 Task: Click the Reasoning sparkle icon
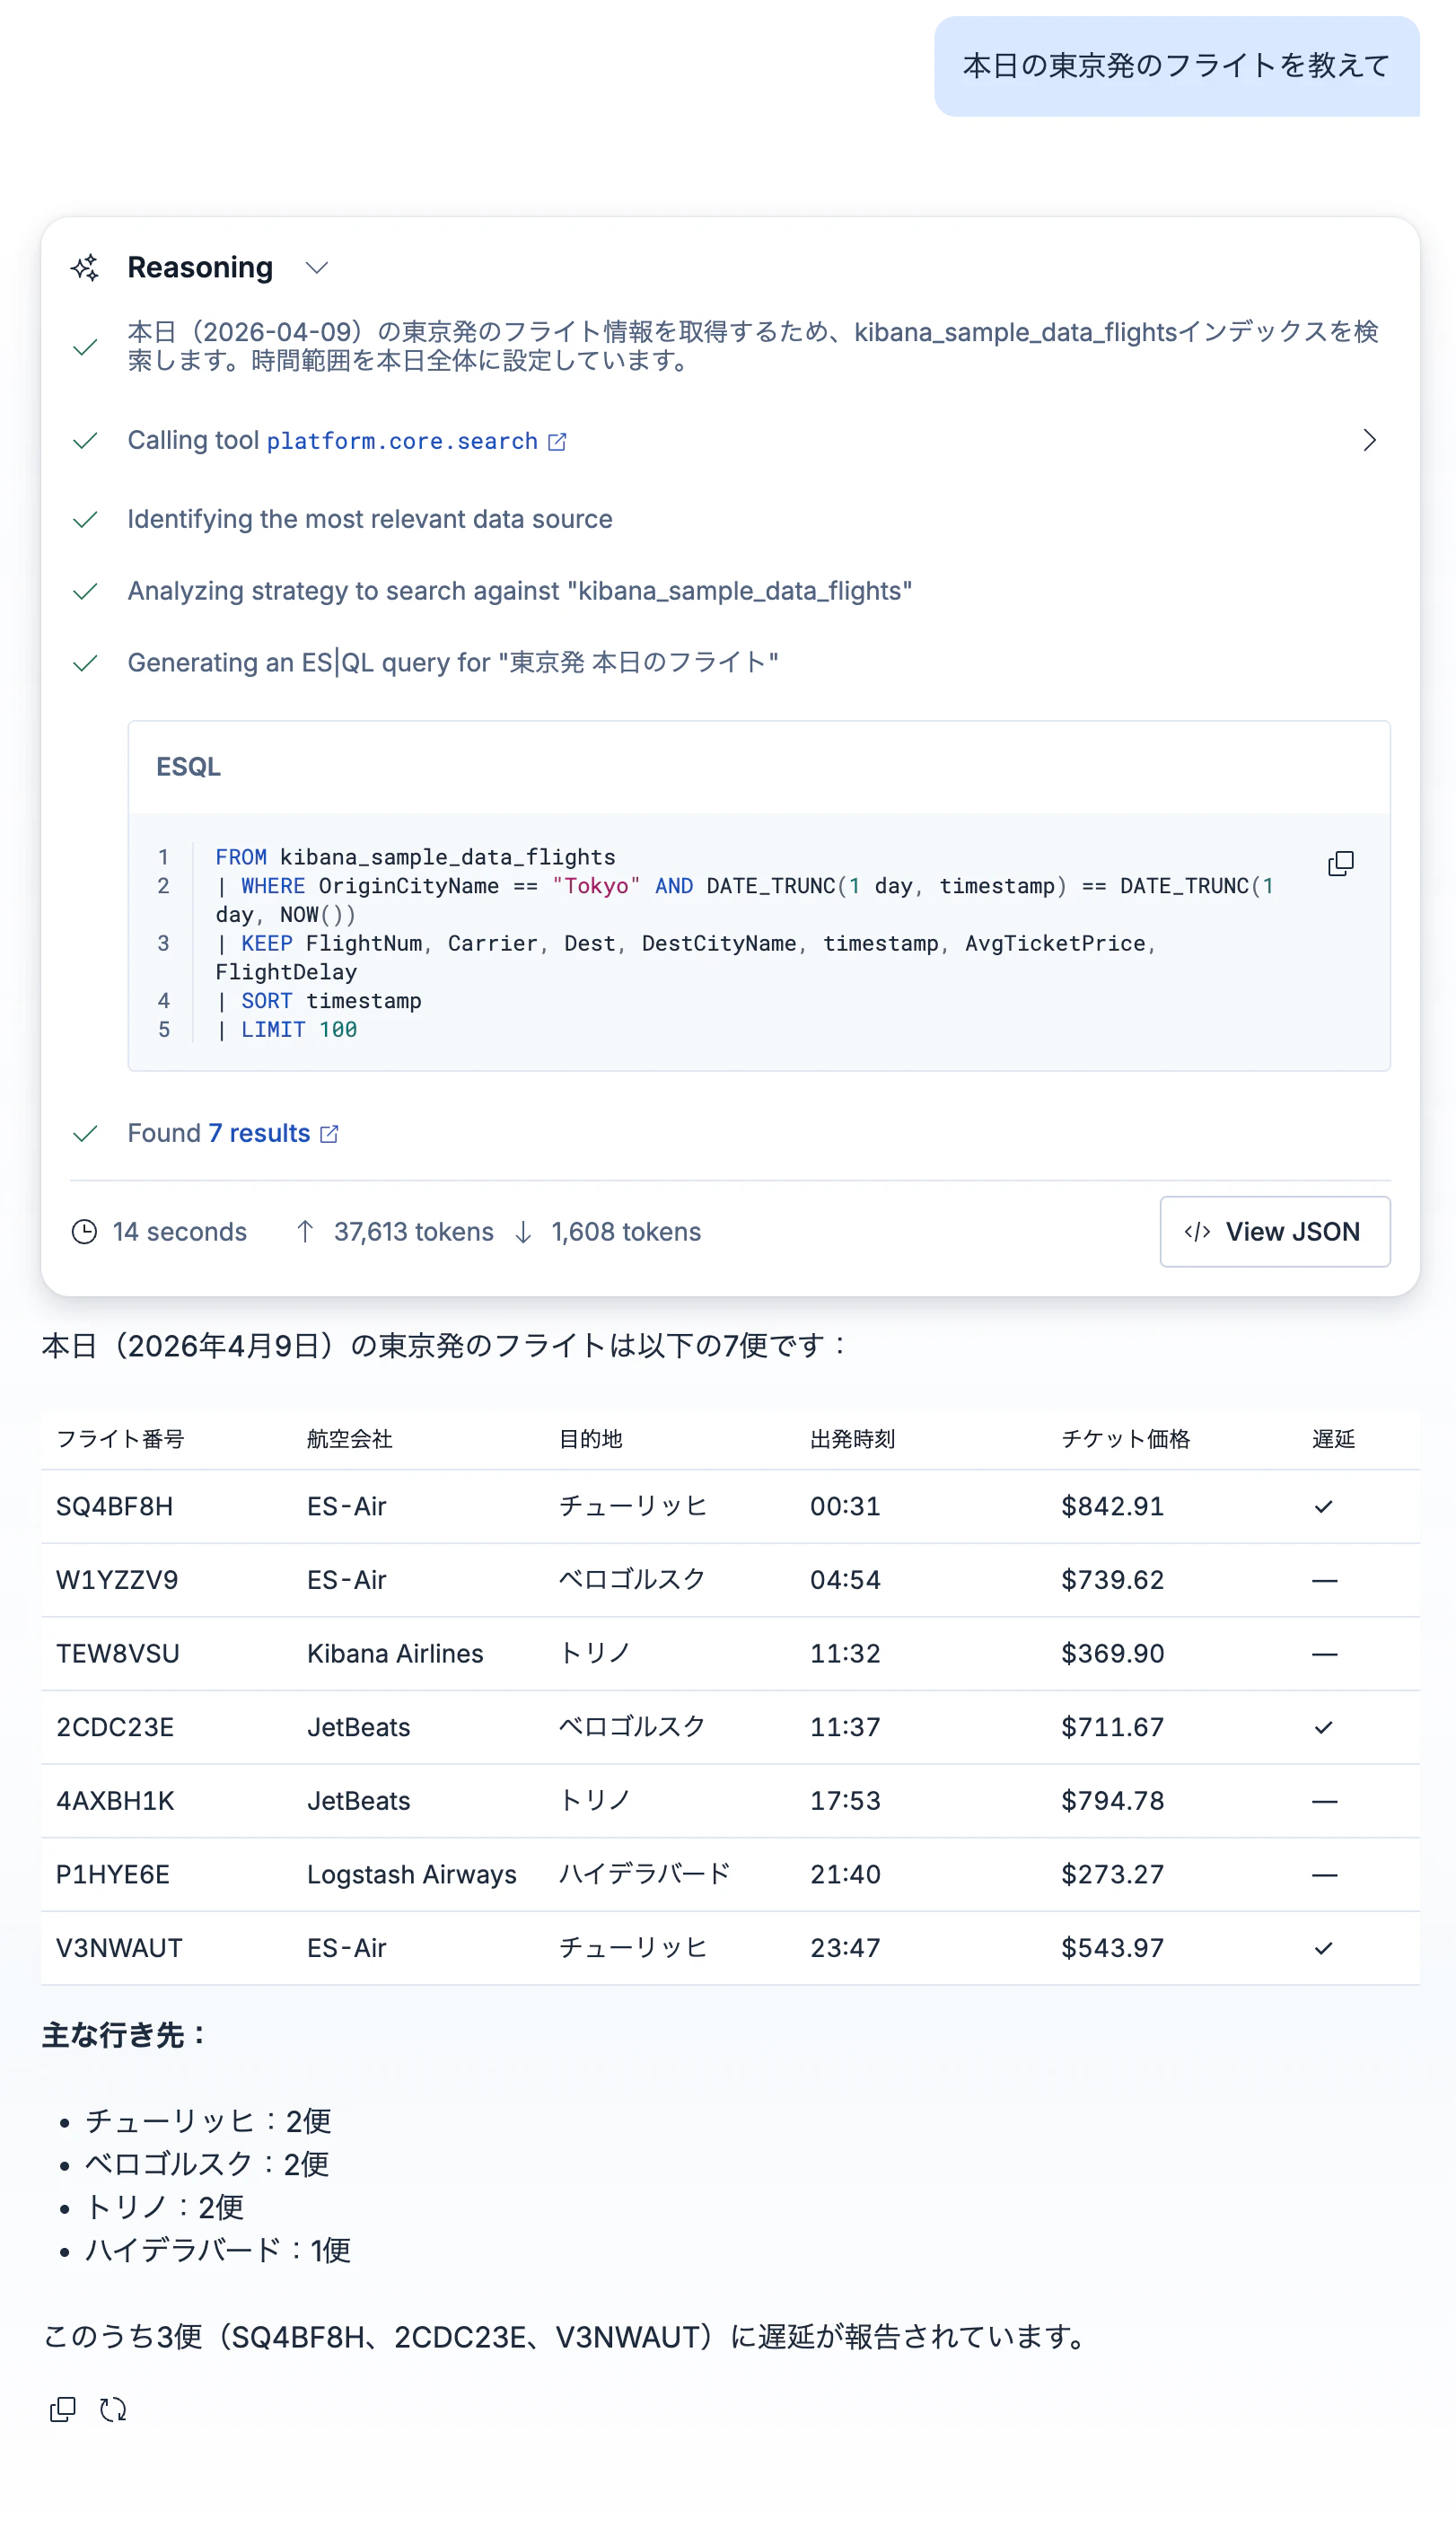(85, 268)
